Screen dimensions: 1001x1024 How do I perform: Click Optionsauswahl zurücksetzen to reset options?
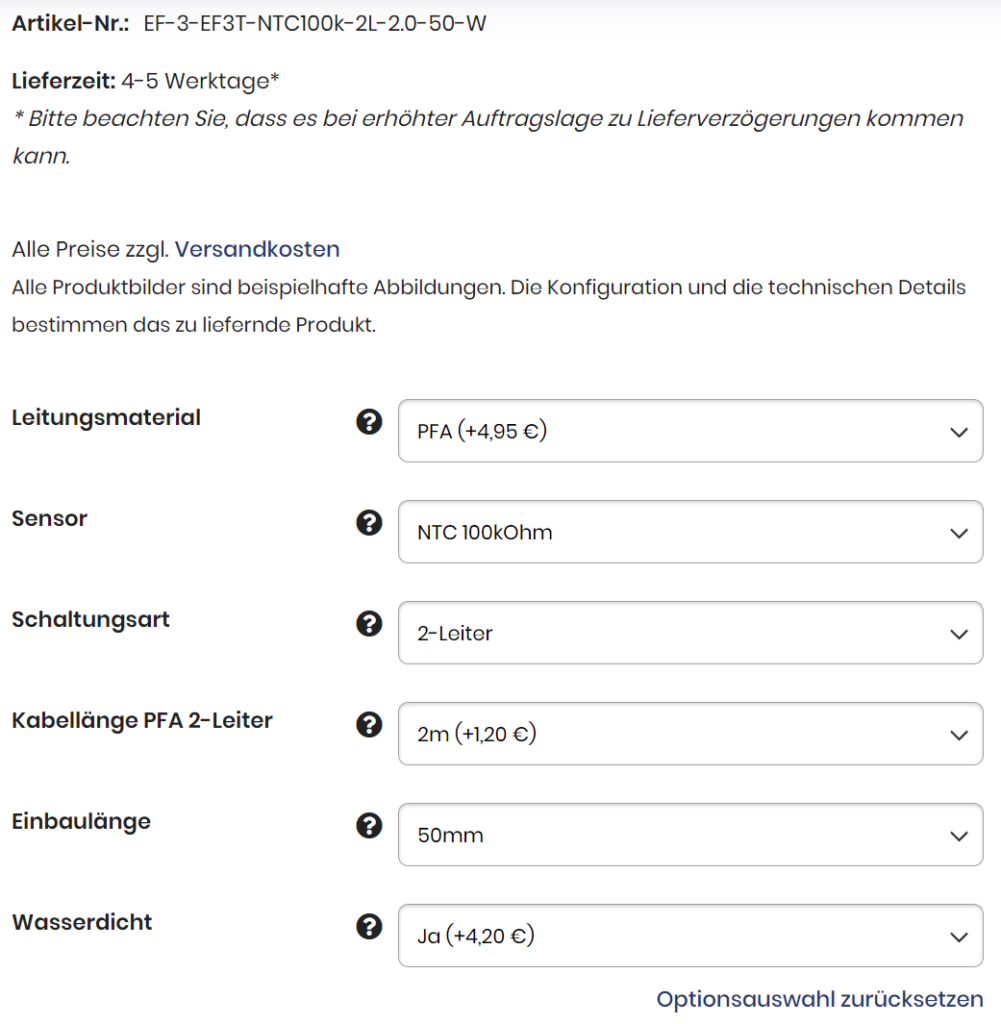pos(819,999)
